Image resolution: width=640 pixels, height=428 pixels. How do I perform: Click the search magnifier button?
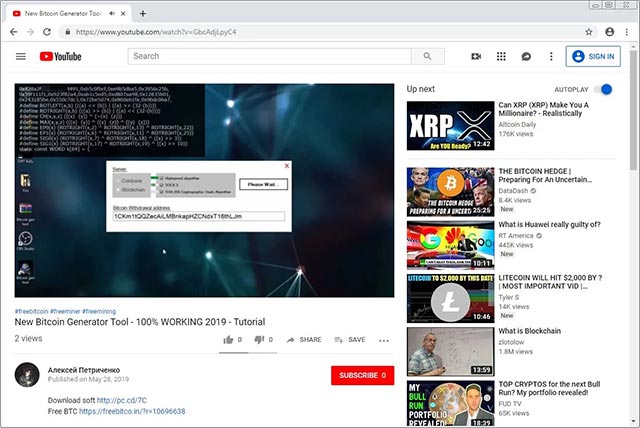[x=427, y=56]
